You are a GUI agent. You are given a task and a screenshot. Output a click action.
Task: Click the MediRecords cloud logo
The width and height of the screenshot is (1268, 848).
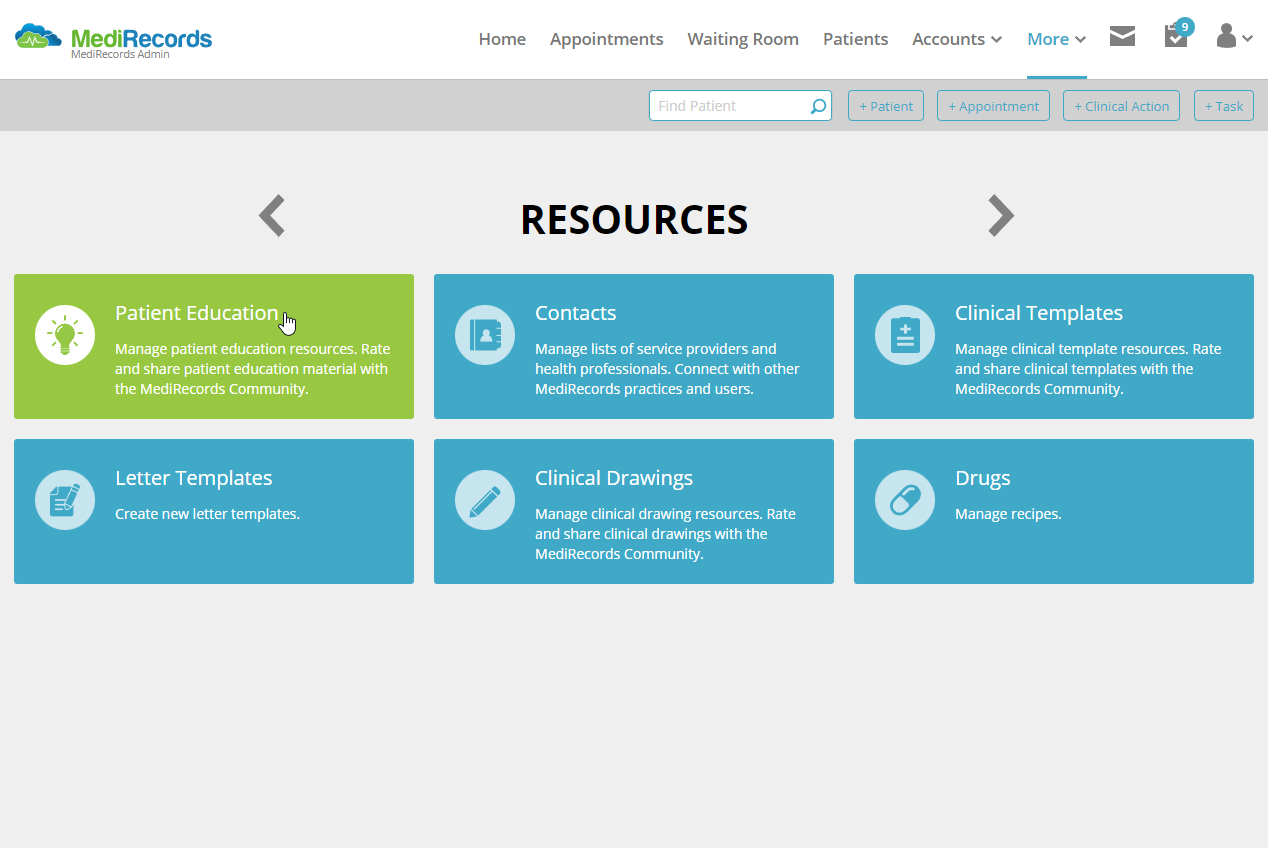click(x=38, y=38)
